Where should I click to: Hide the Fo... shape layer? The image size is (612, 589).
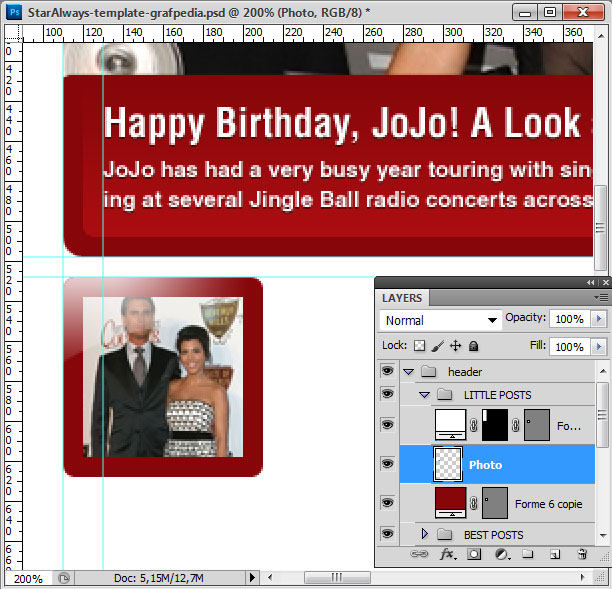(x=388, y=425)
